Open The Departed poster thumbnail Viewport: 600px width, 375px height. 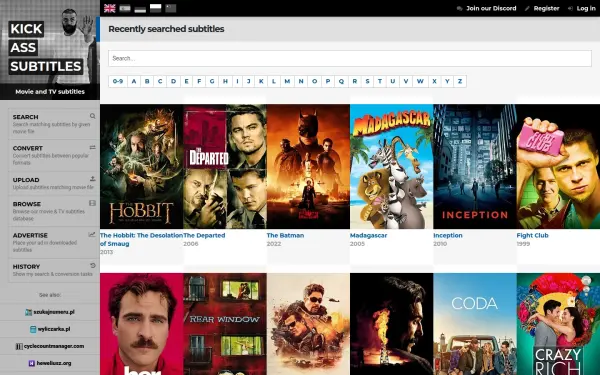(x=225, y=166)
